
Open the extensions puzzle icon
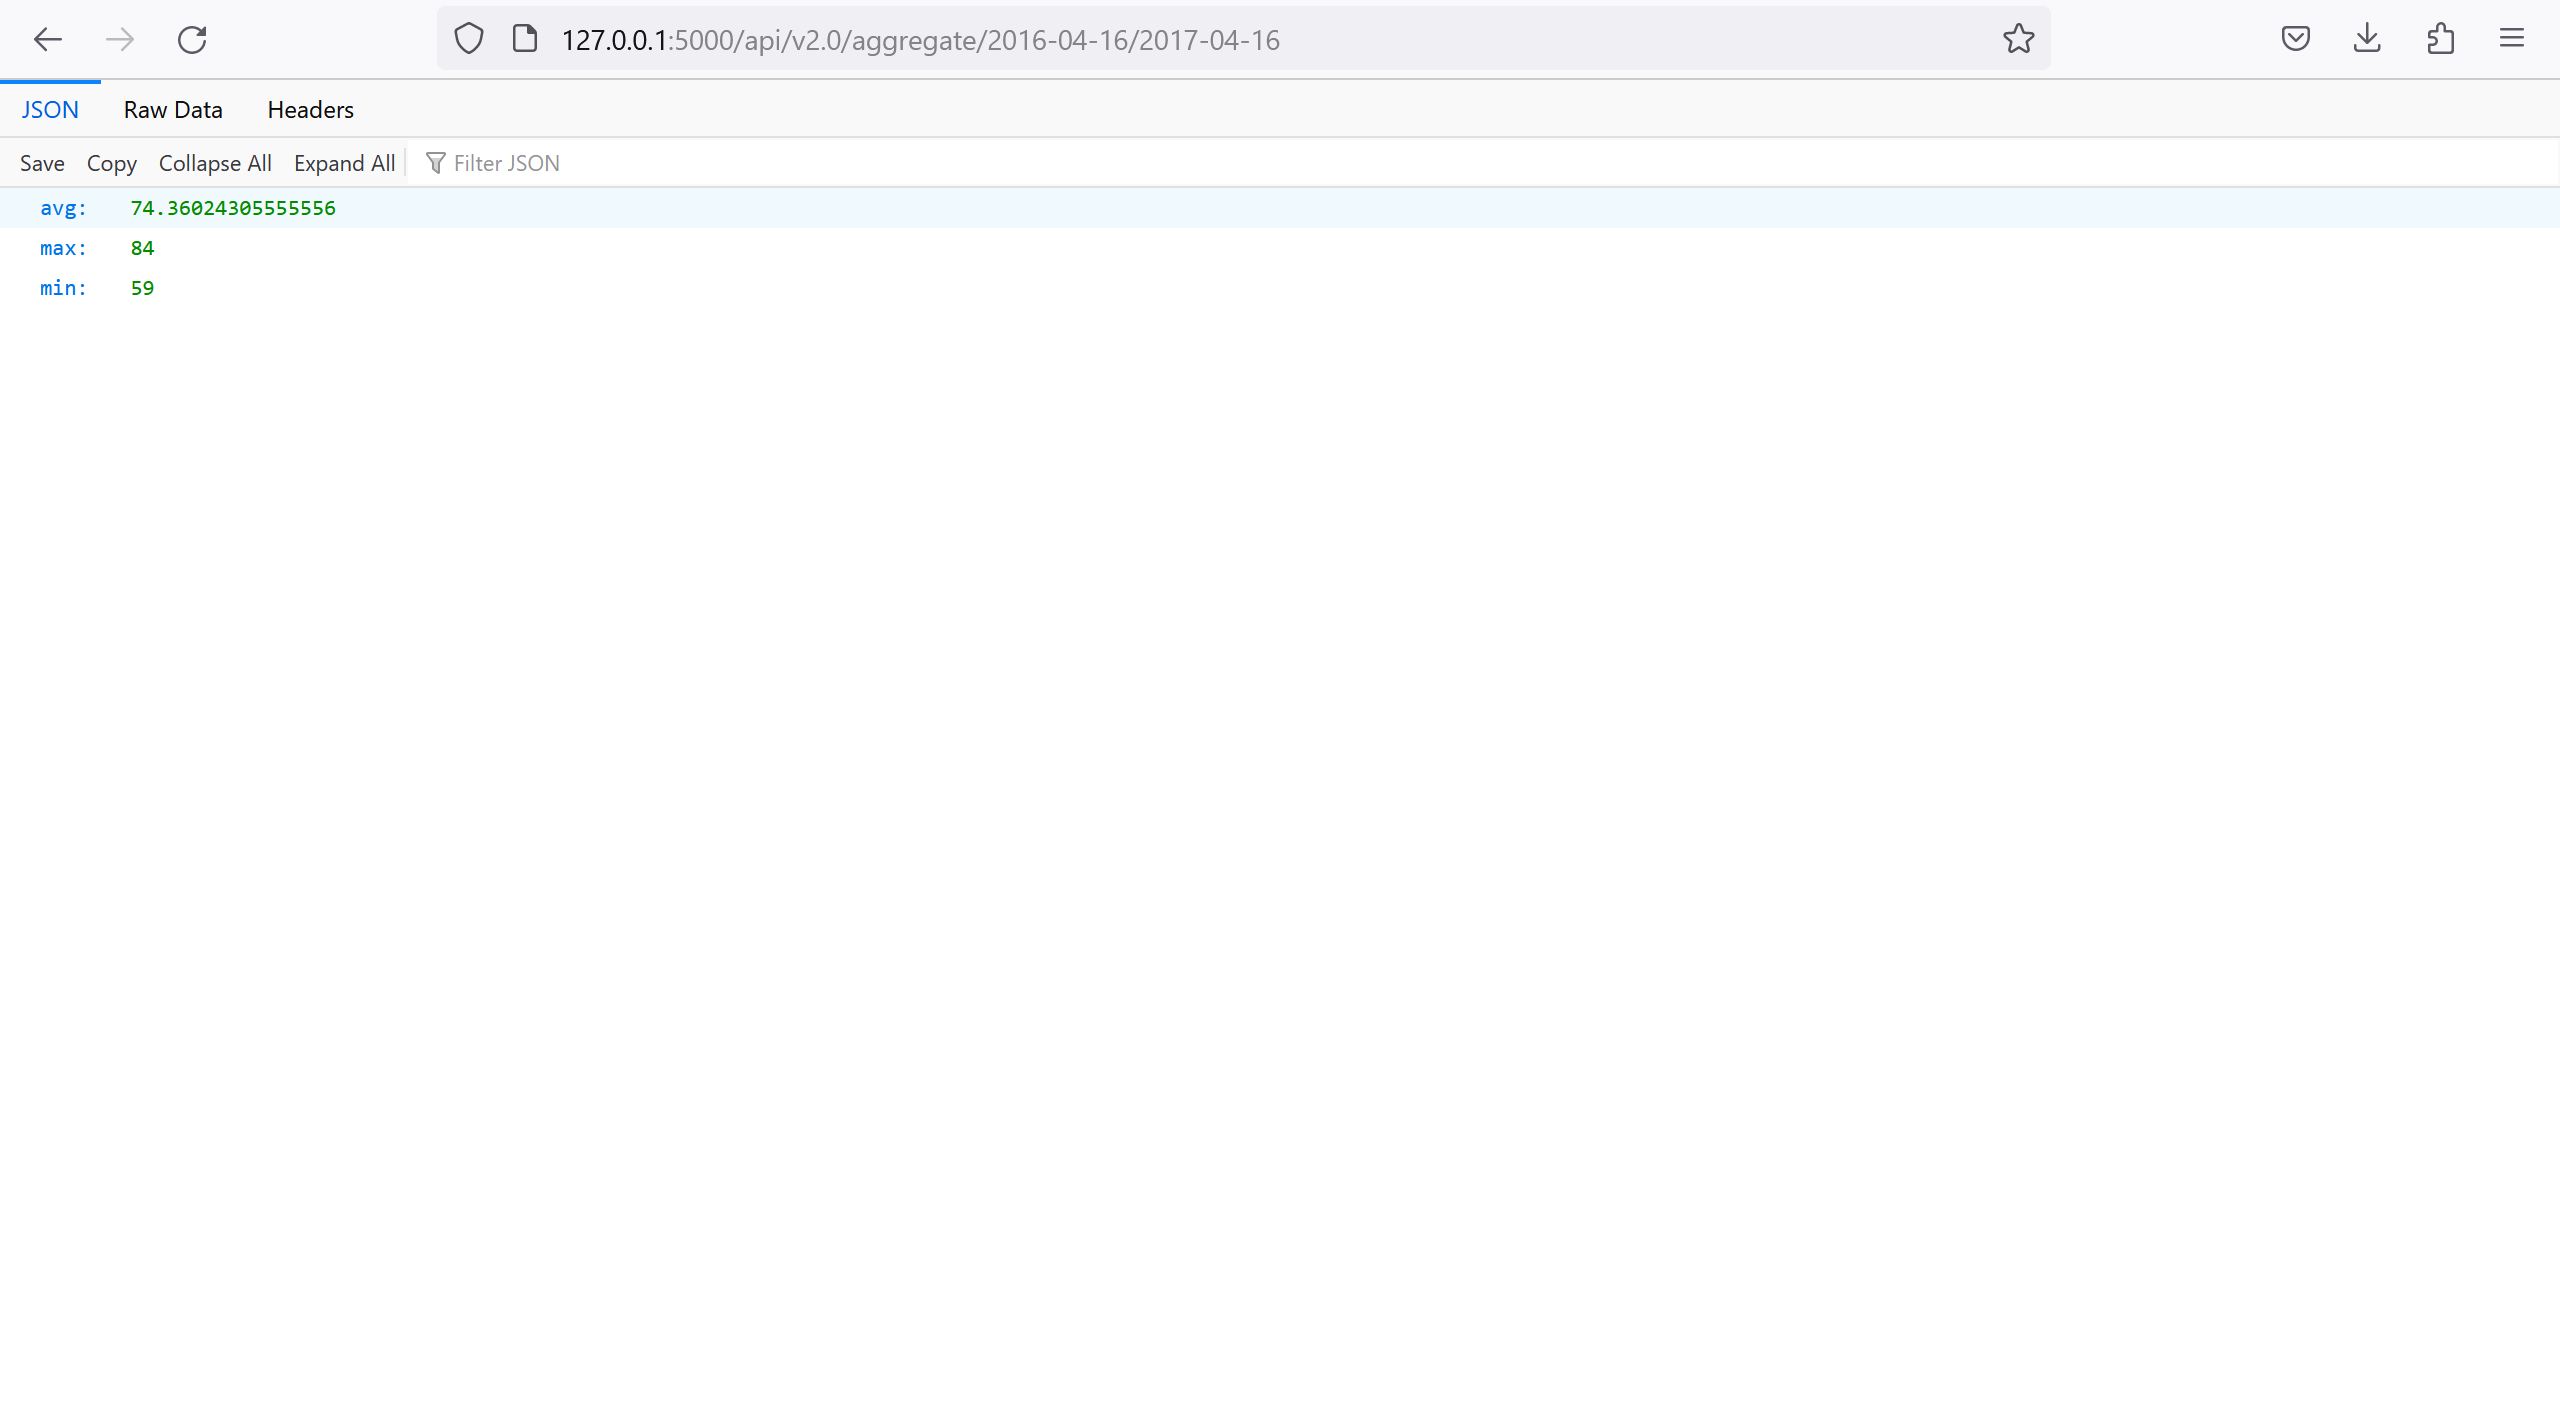[x=2440, y=39]
